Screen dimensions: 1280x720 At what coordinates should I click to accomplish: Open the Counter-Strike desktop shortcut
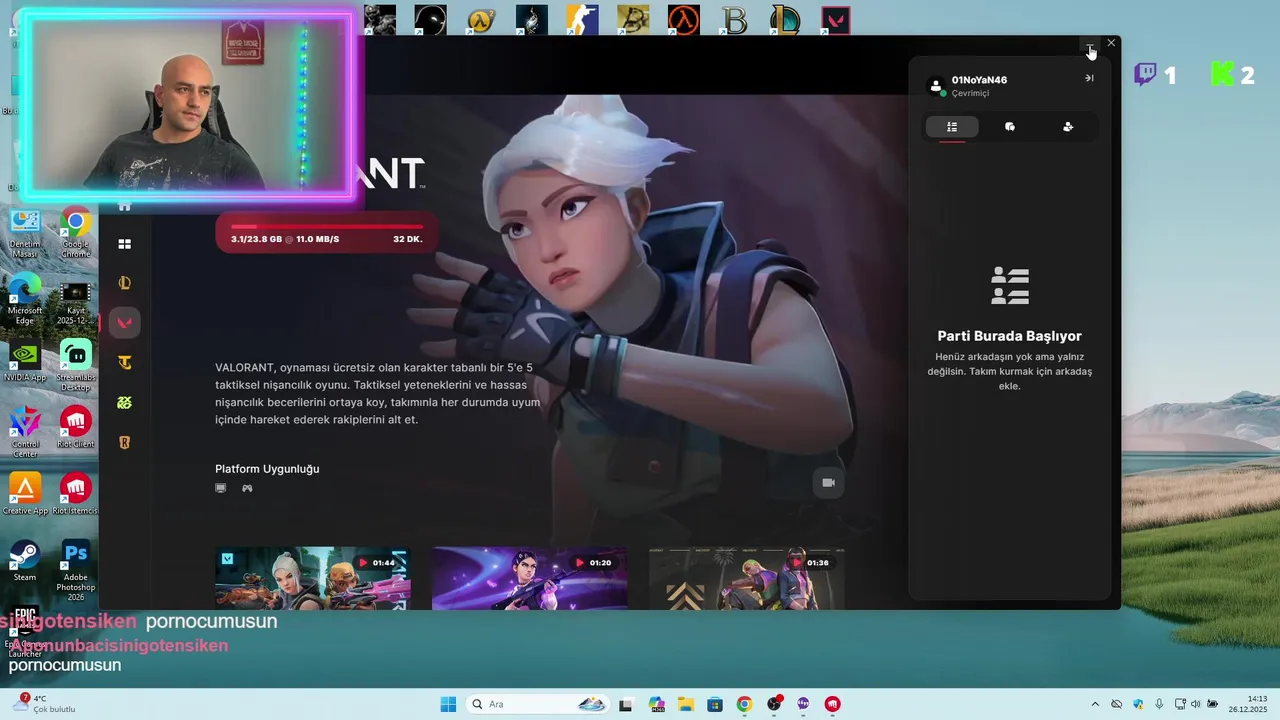[583, 19]
